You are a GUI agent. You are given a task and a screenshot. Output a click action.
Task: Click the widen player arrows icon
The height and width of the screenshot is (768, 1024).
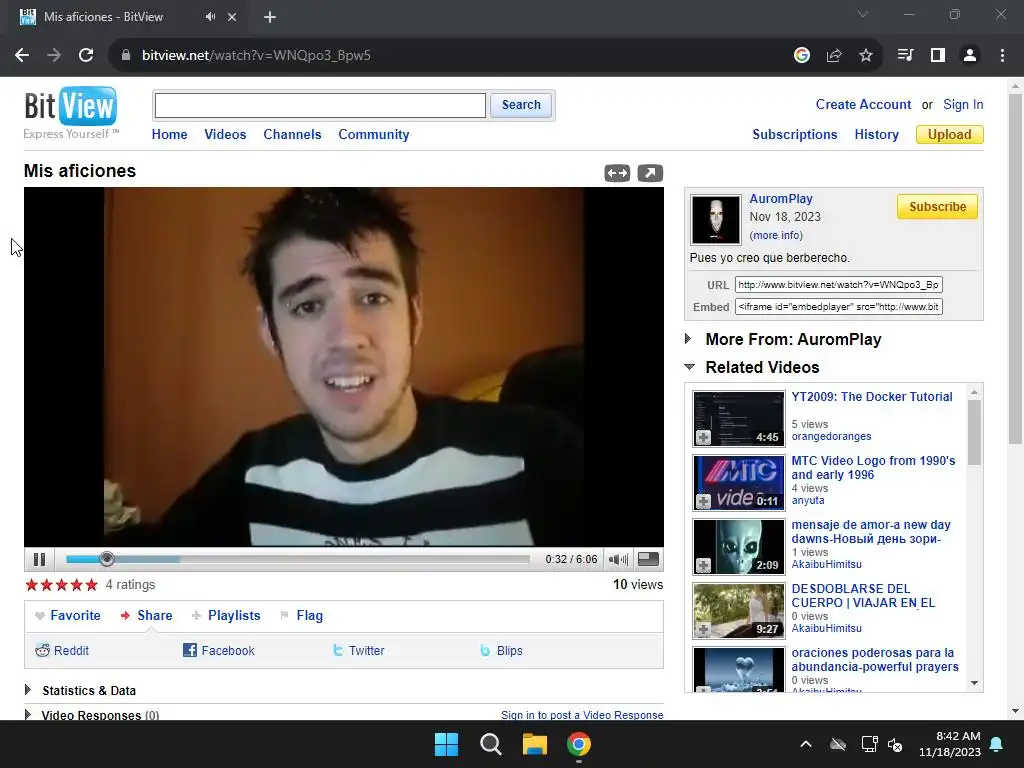617,173
